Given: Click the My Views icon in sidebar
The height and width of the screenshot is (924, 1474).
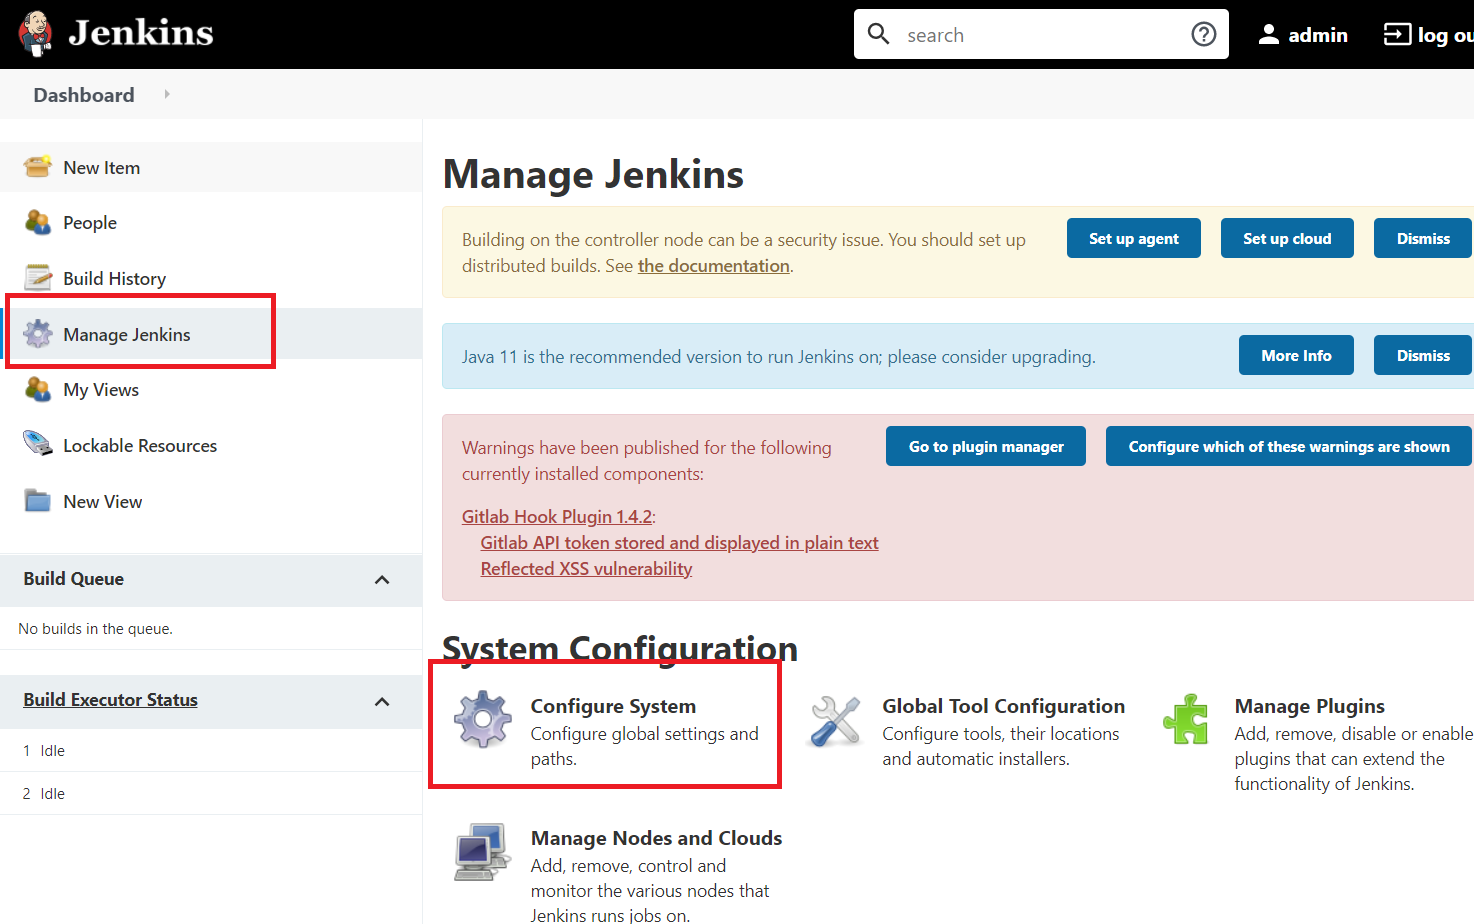Looking at the screenshot, I should tap(38, 389).
